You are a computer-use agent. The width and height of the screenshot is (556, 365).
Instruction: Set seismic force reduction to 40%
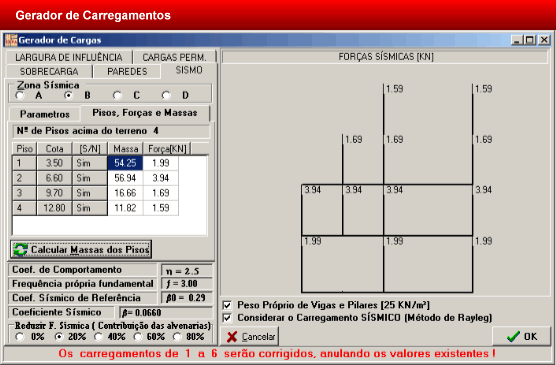click(99, 337)
